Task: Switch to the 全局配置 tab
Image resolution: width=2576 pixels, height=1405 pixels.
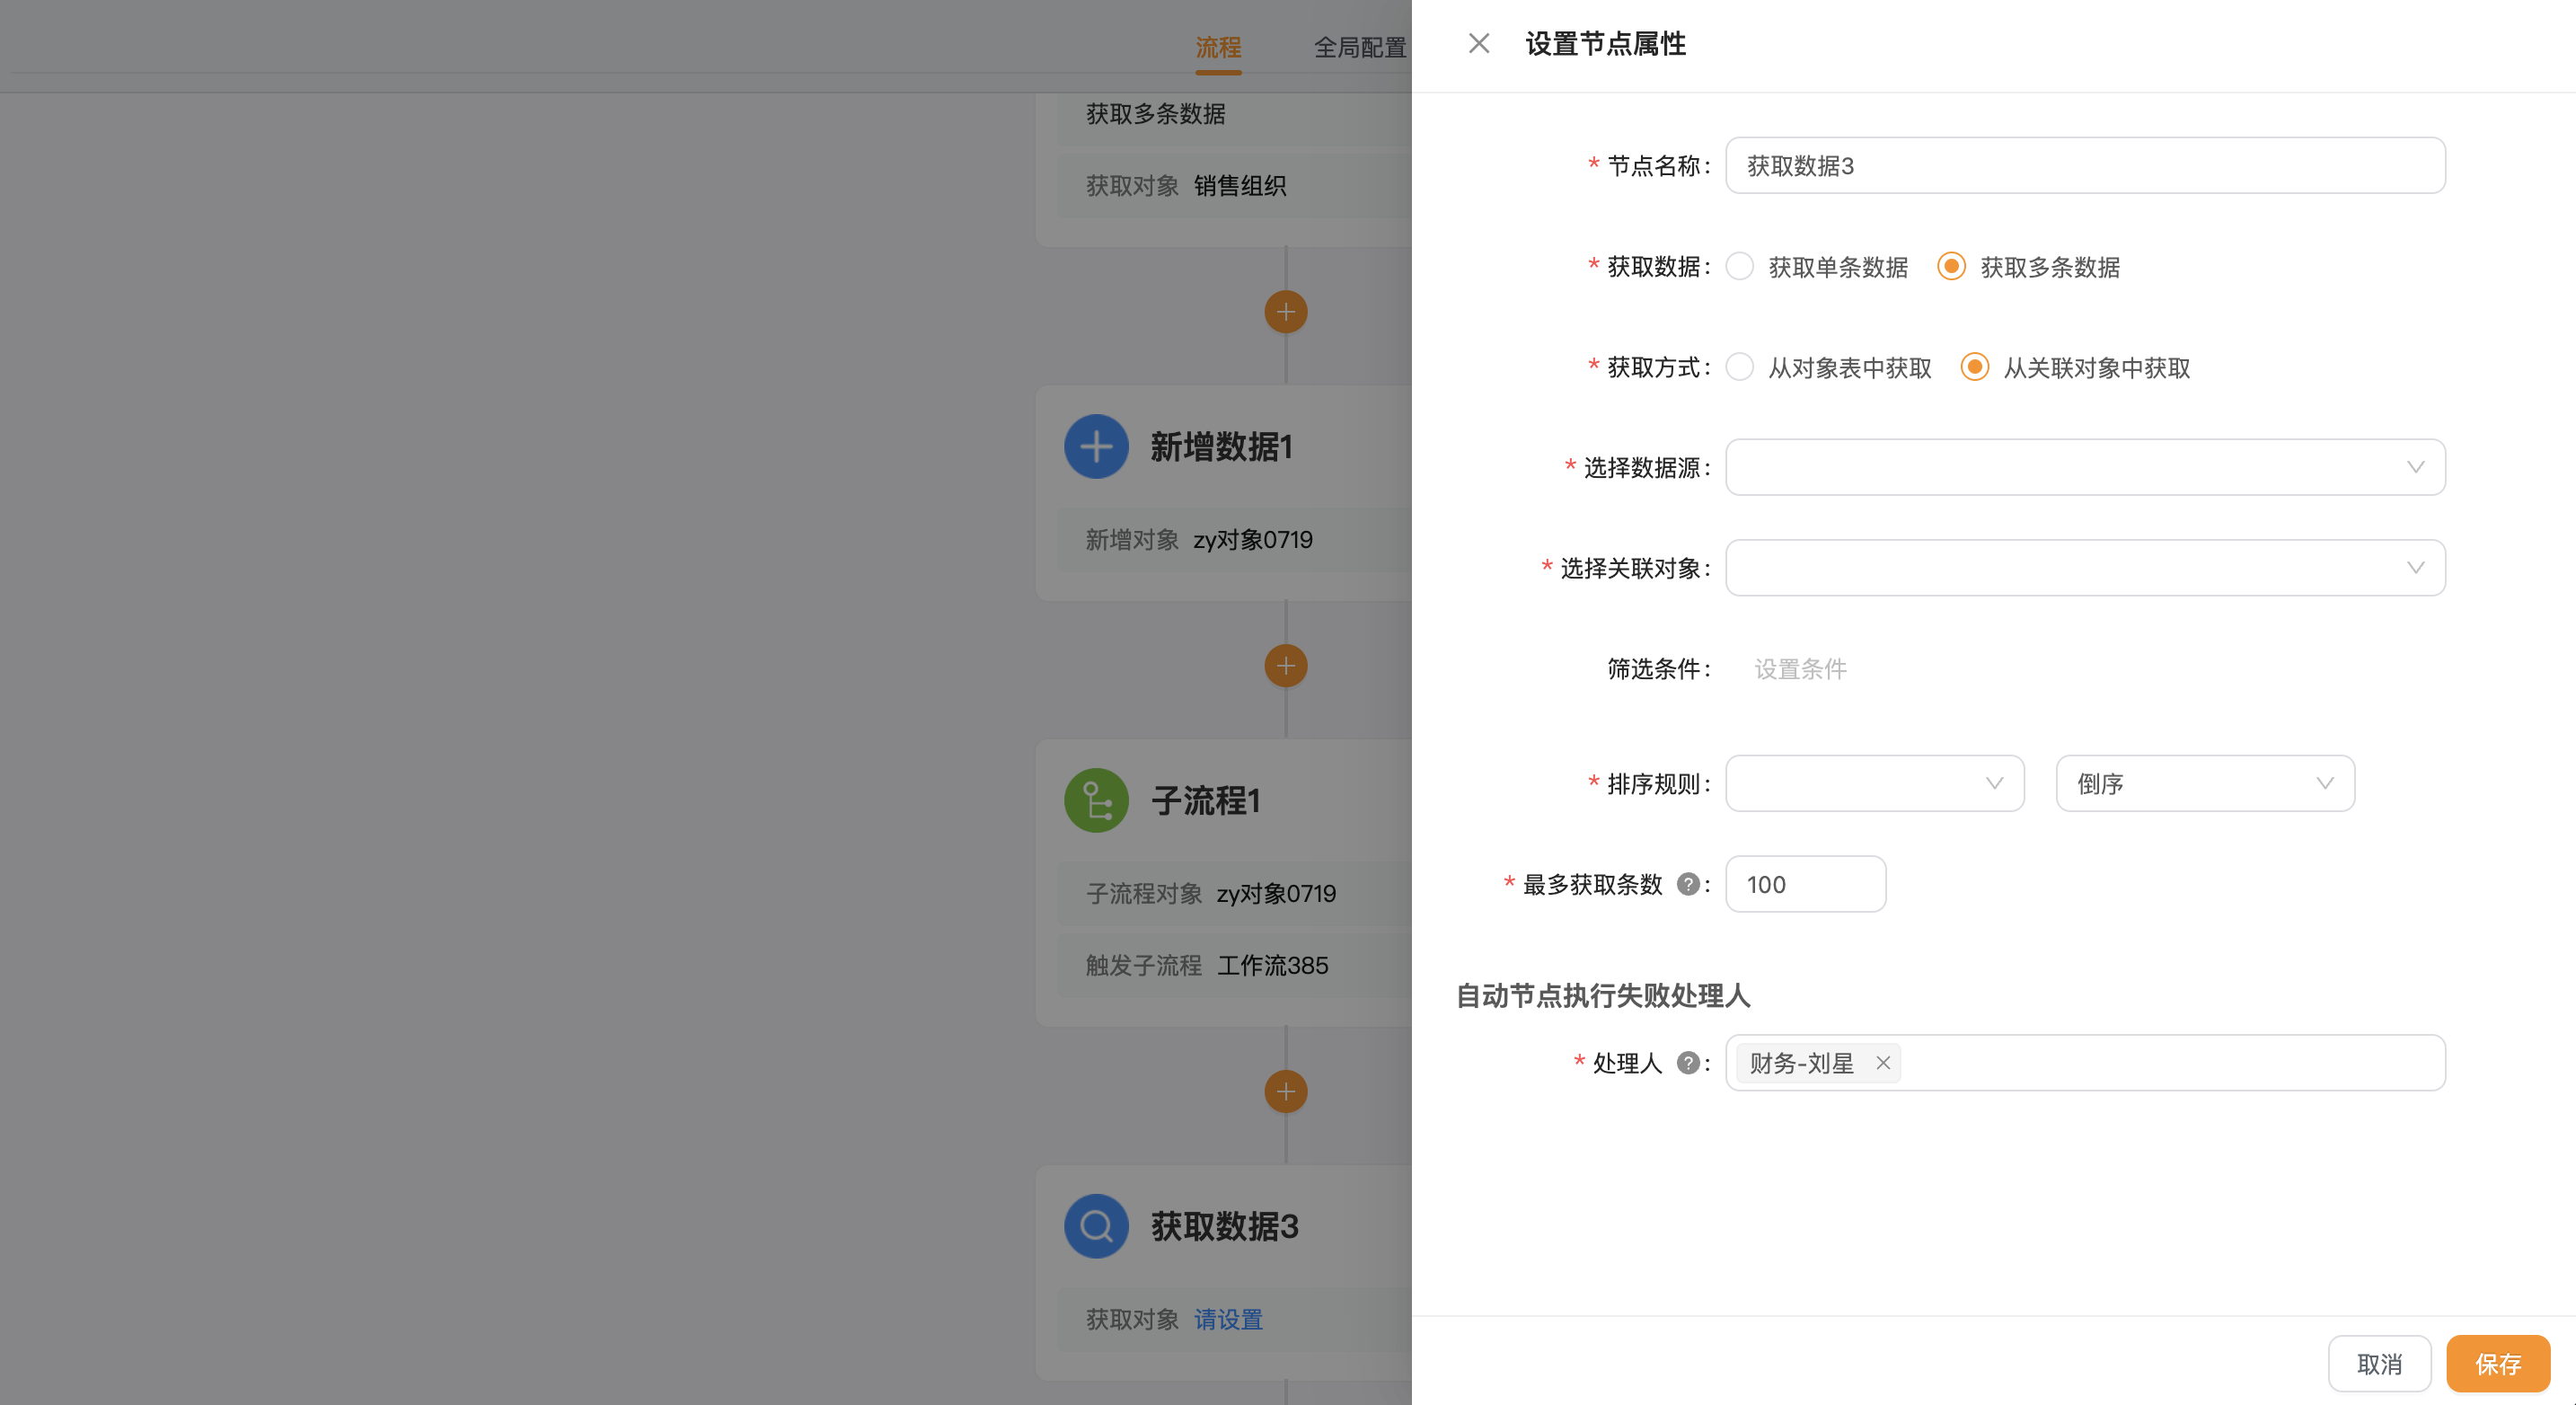Action: pyautogui.click(x=1360, y=47)
